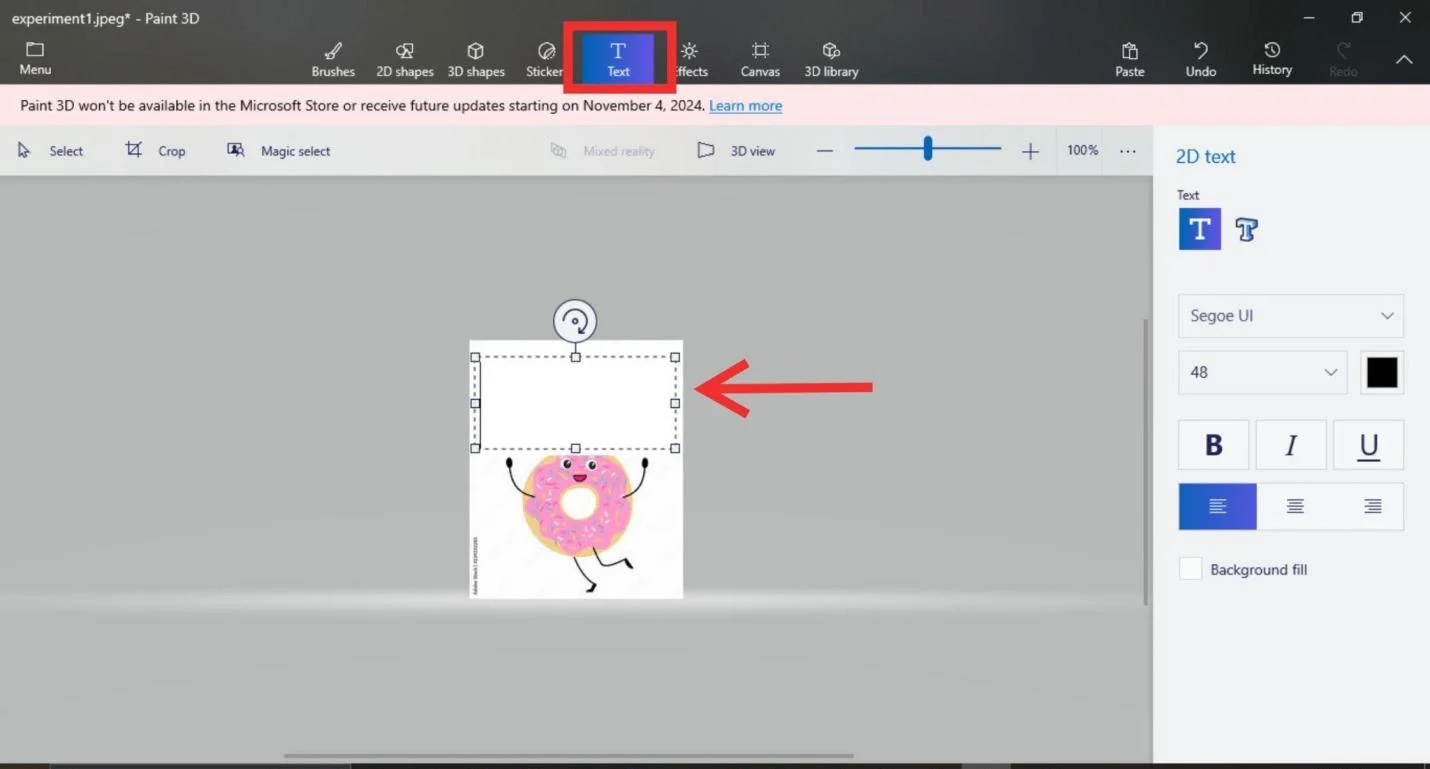Select the Text tool tab

(x=618, y=59)
